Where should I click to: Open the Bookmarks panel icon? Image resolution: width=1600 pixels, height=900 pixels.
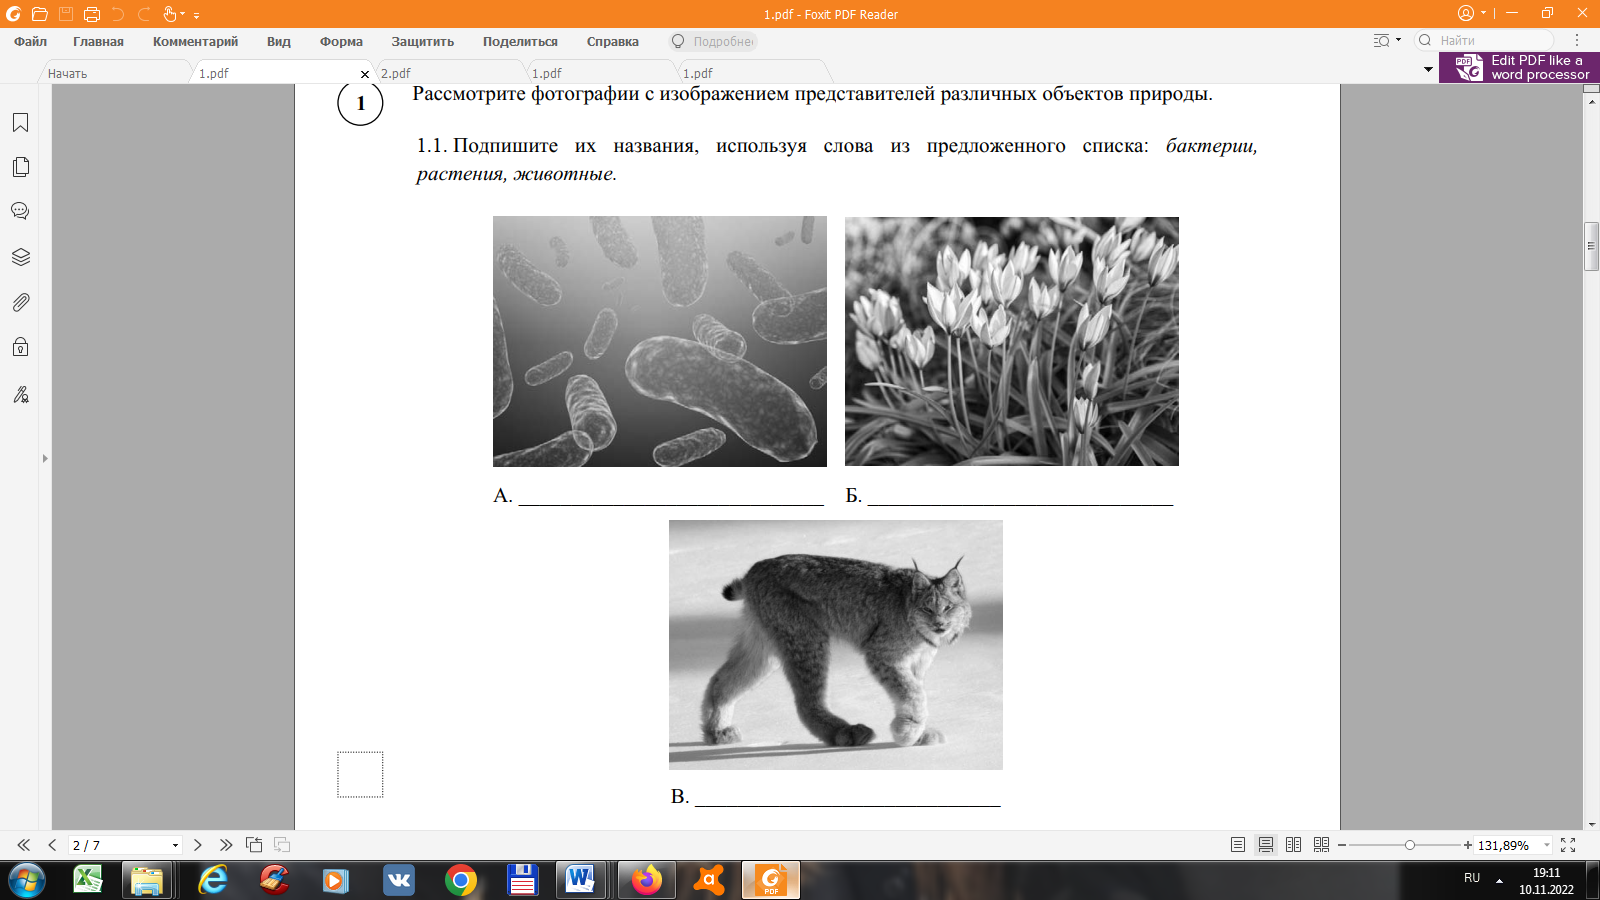pyautogui.click(x=20, y=122)
